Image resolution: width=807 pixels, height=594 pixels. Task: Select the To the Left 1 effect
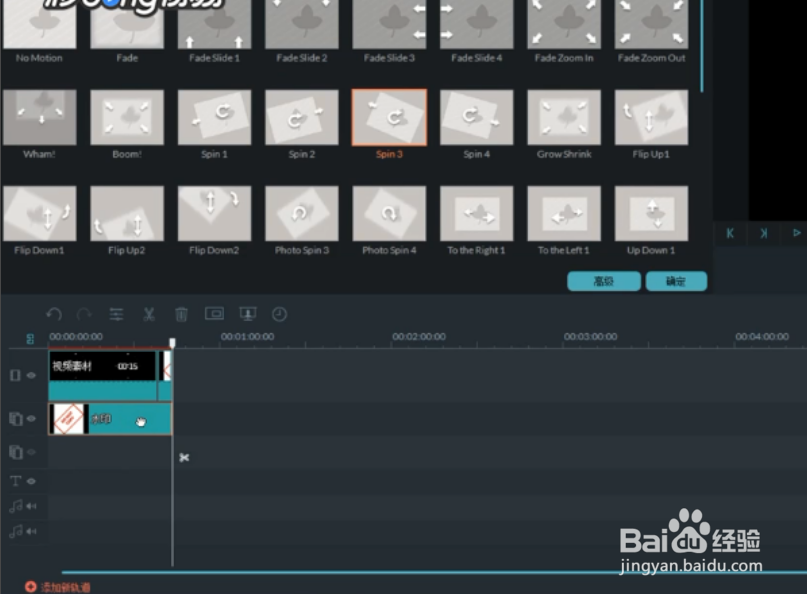[x=564, y=214]
